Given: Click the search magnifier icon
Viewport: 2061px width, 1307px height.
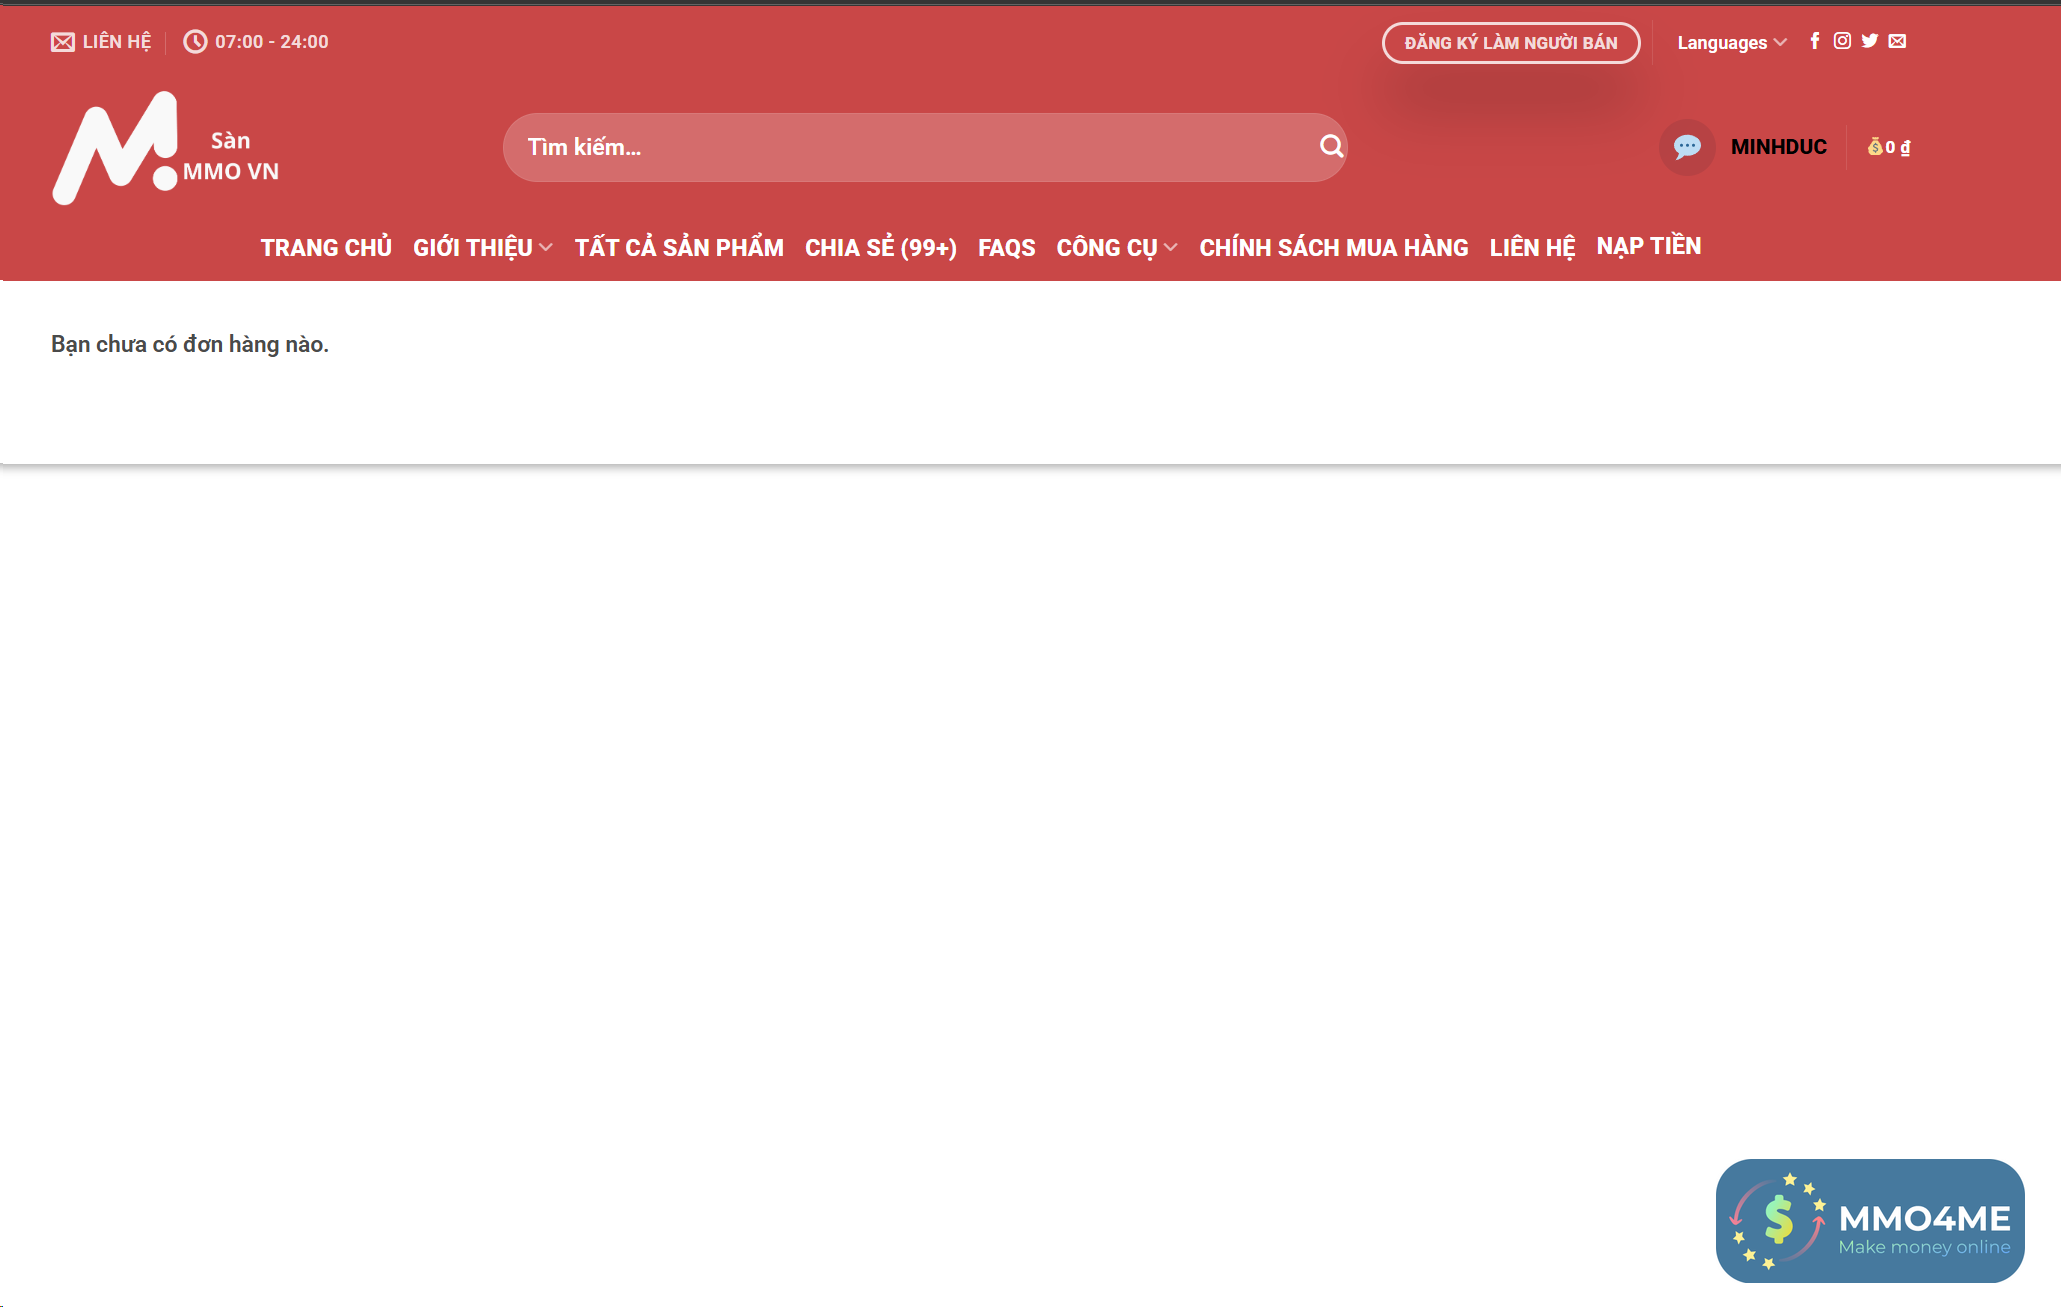Looking at the screenshot, I should [1331, 146].
